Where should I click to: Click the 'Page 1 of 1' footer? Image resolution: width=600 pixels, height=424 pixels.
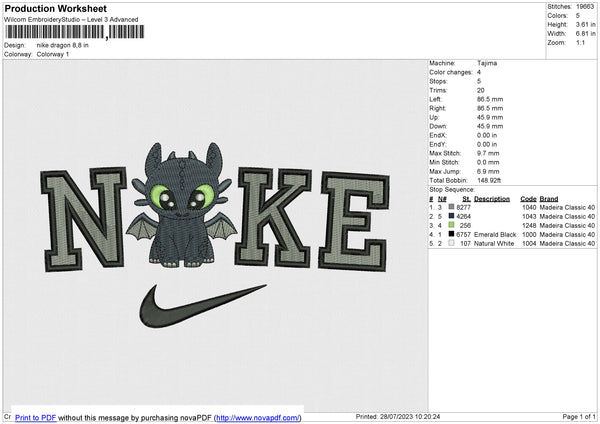(579, 416)
